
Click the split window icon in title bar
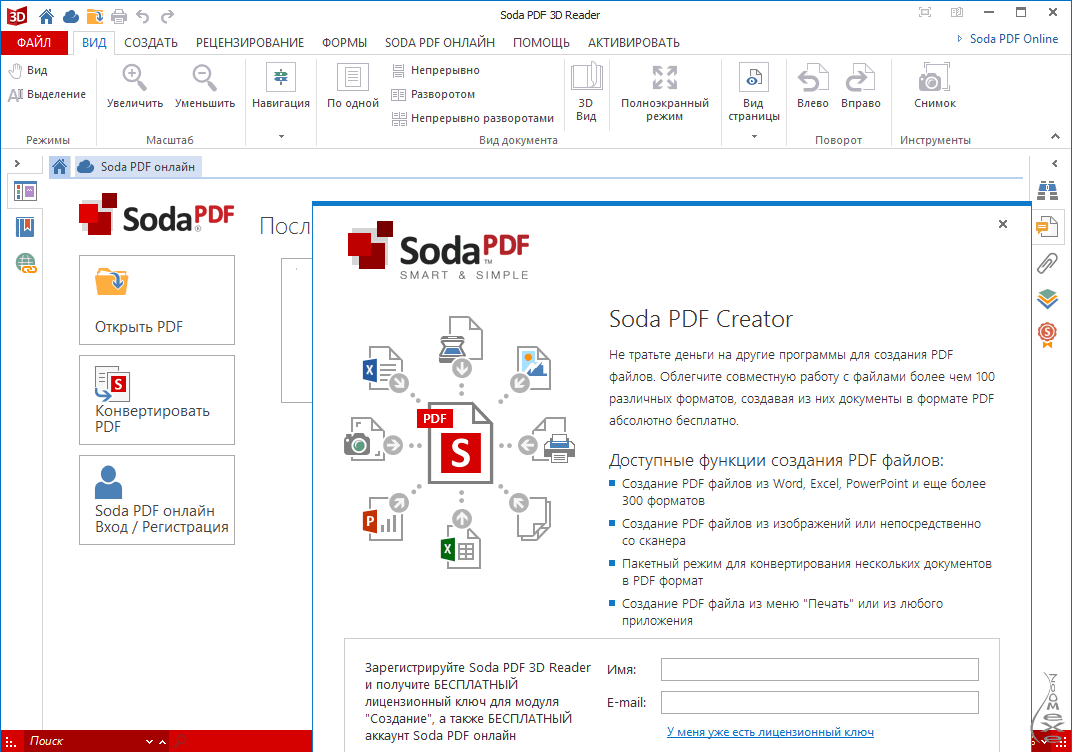click(x=957, y=12)
